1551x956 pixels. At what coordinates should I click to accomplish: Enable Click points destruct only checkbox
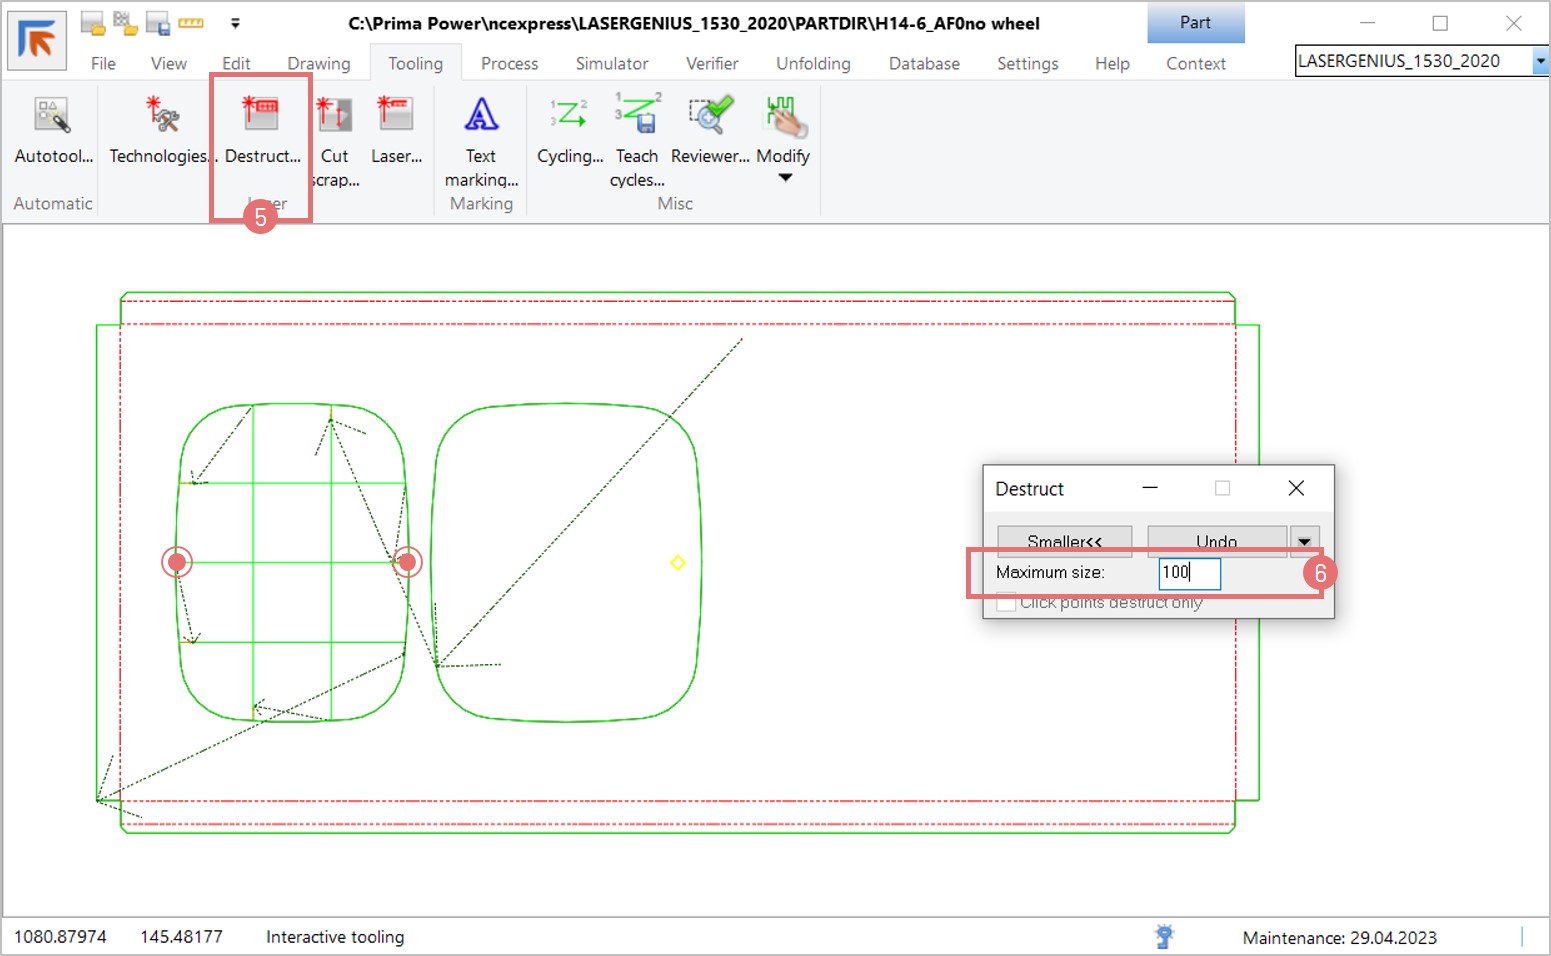[1007, 603]
